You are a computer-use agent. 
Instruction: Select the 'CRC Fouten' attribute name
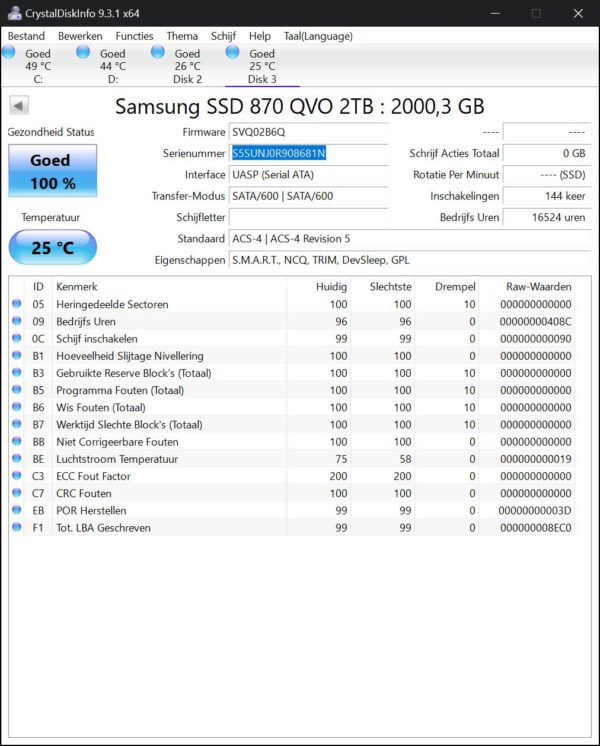click(x=84, y=493)
